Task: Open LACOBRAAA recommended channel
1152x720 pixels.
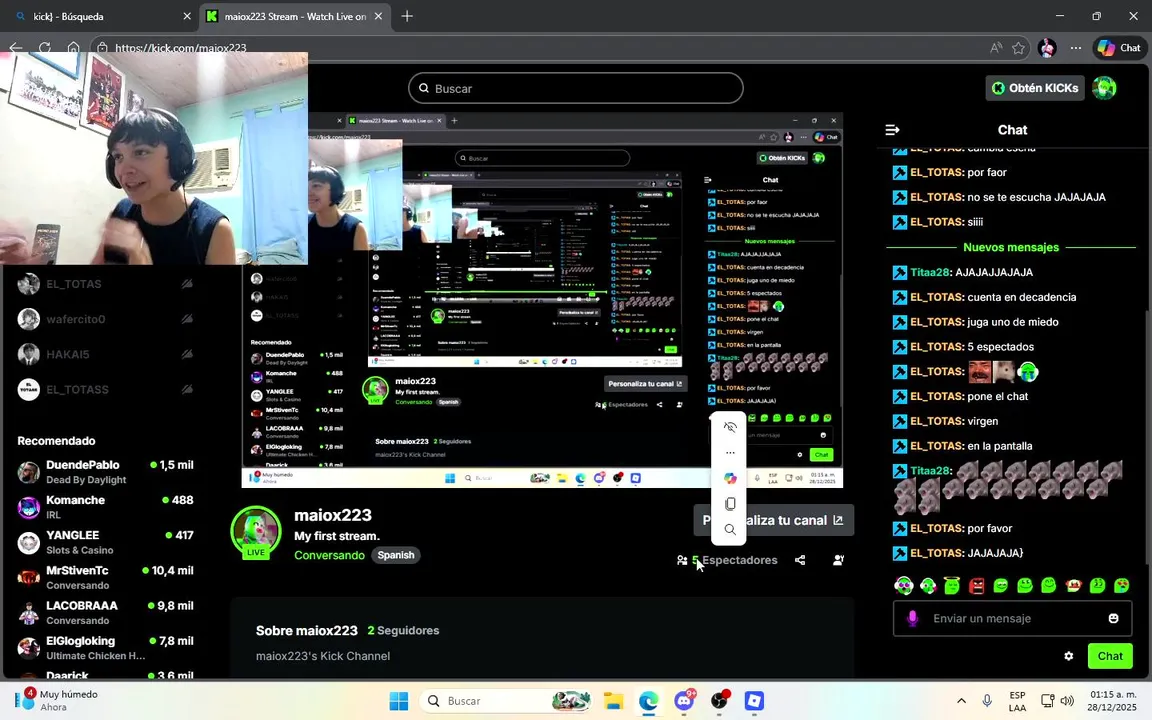Action: click(x=105, y=613)
